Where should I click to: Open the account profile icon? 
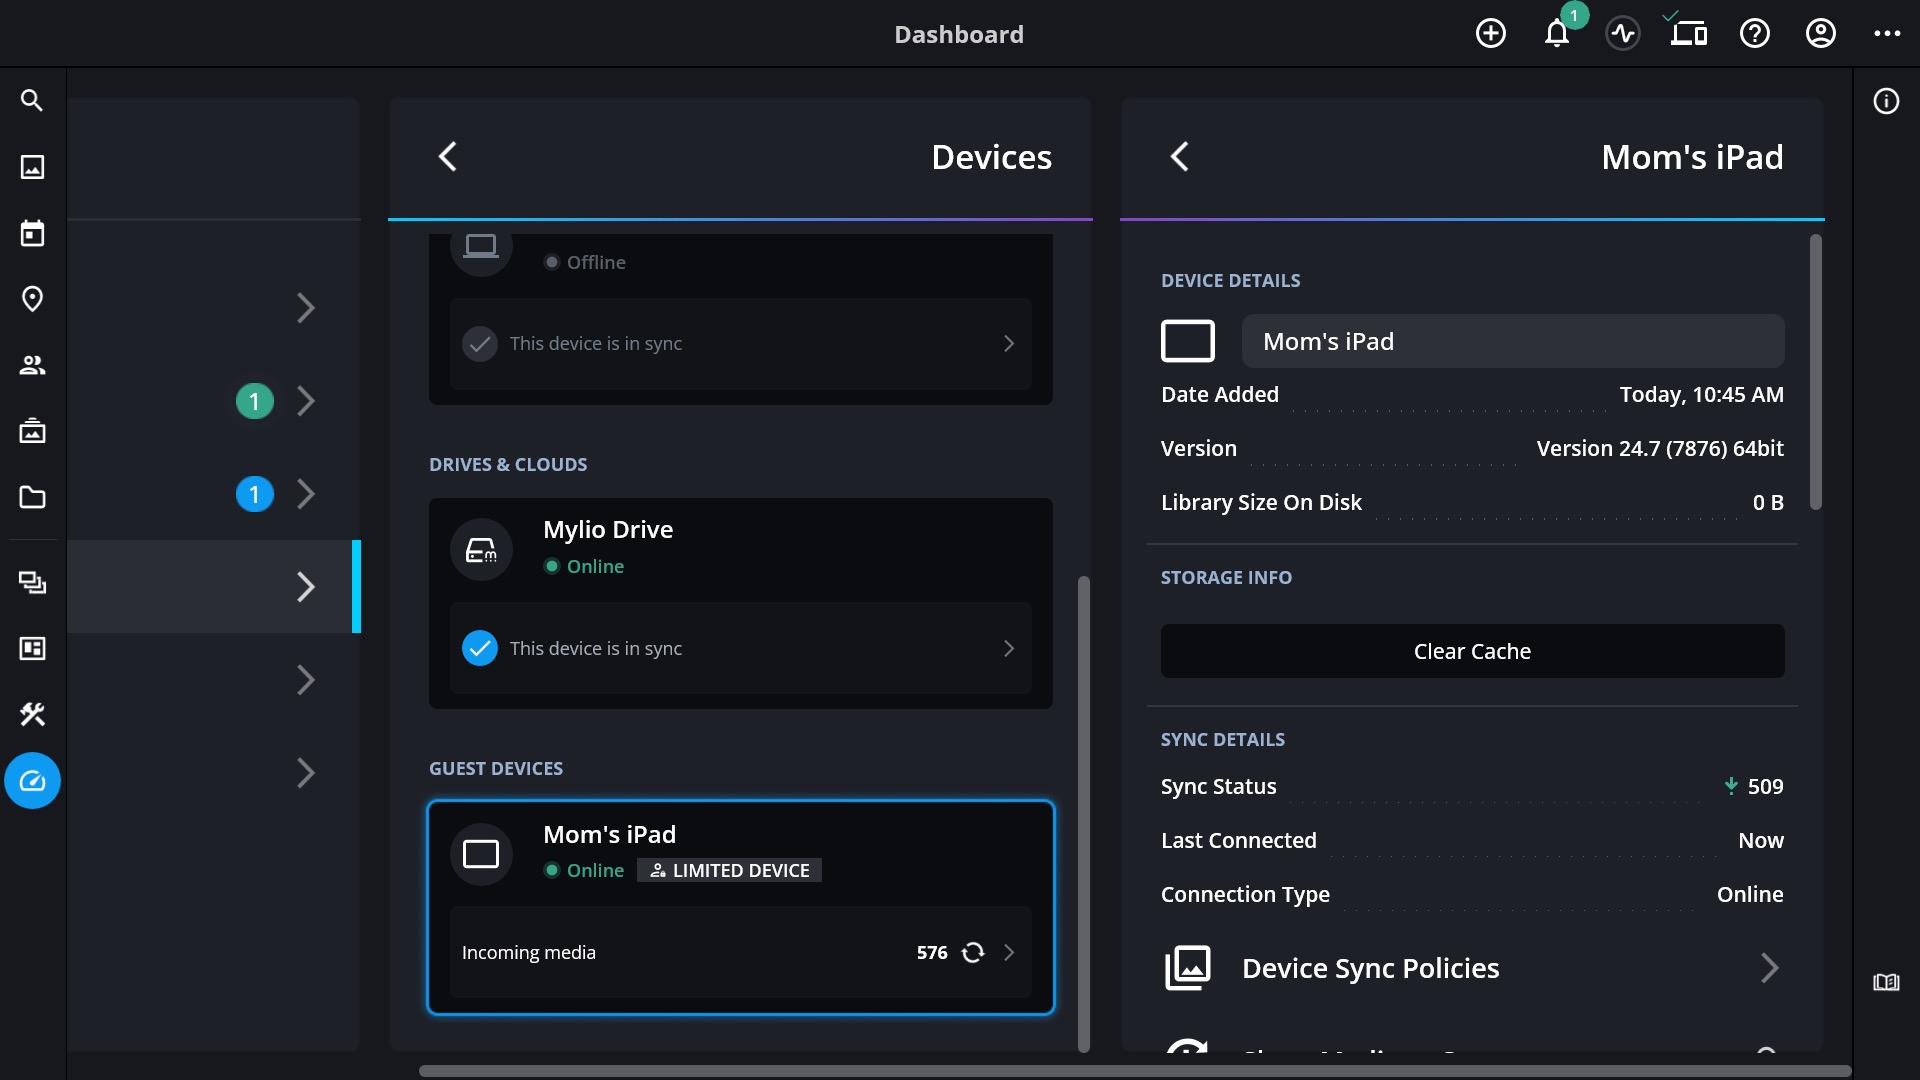[1820, 34]
